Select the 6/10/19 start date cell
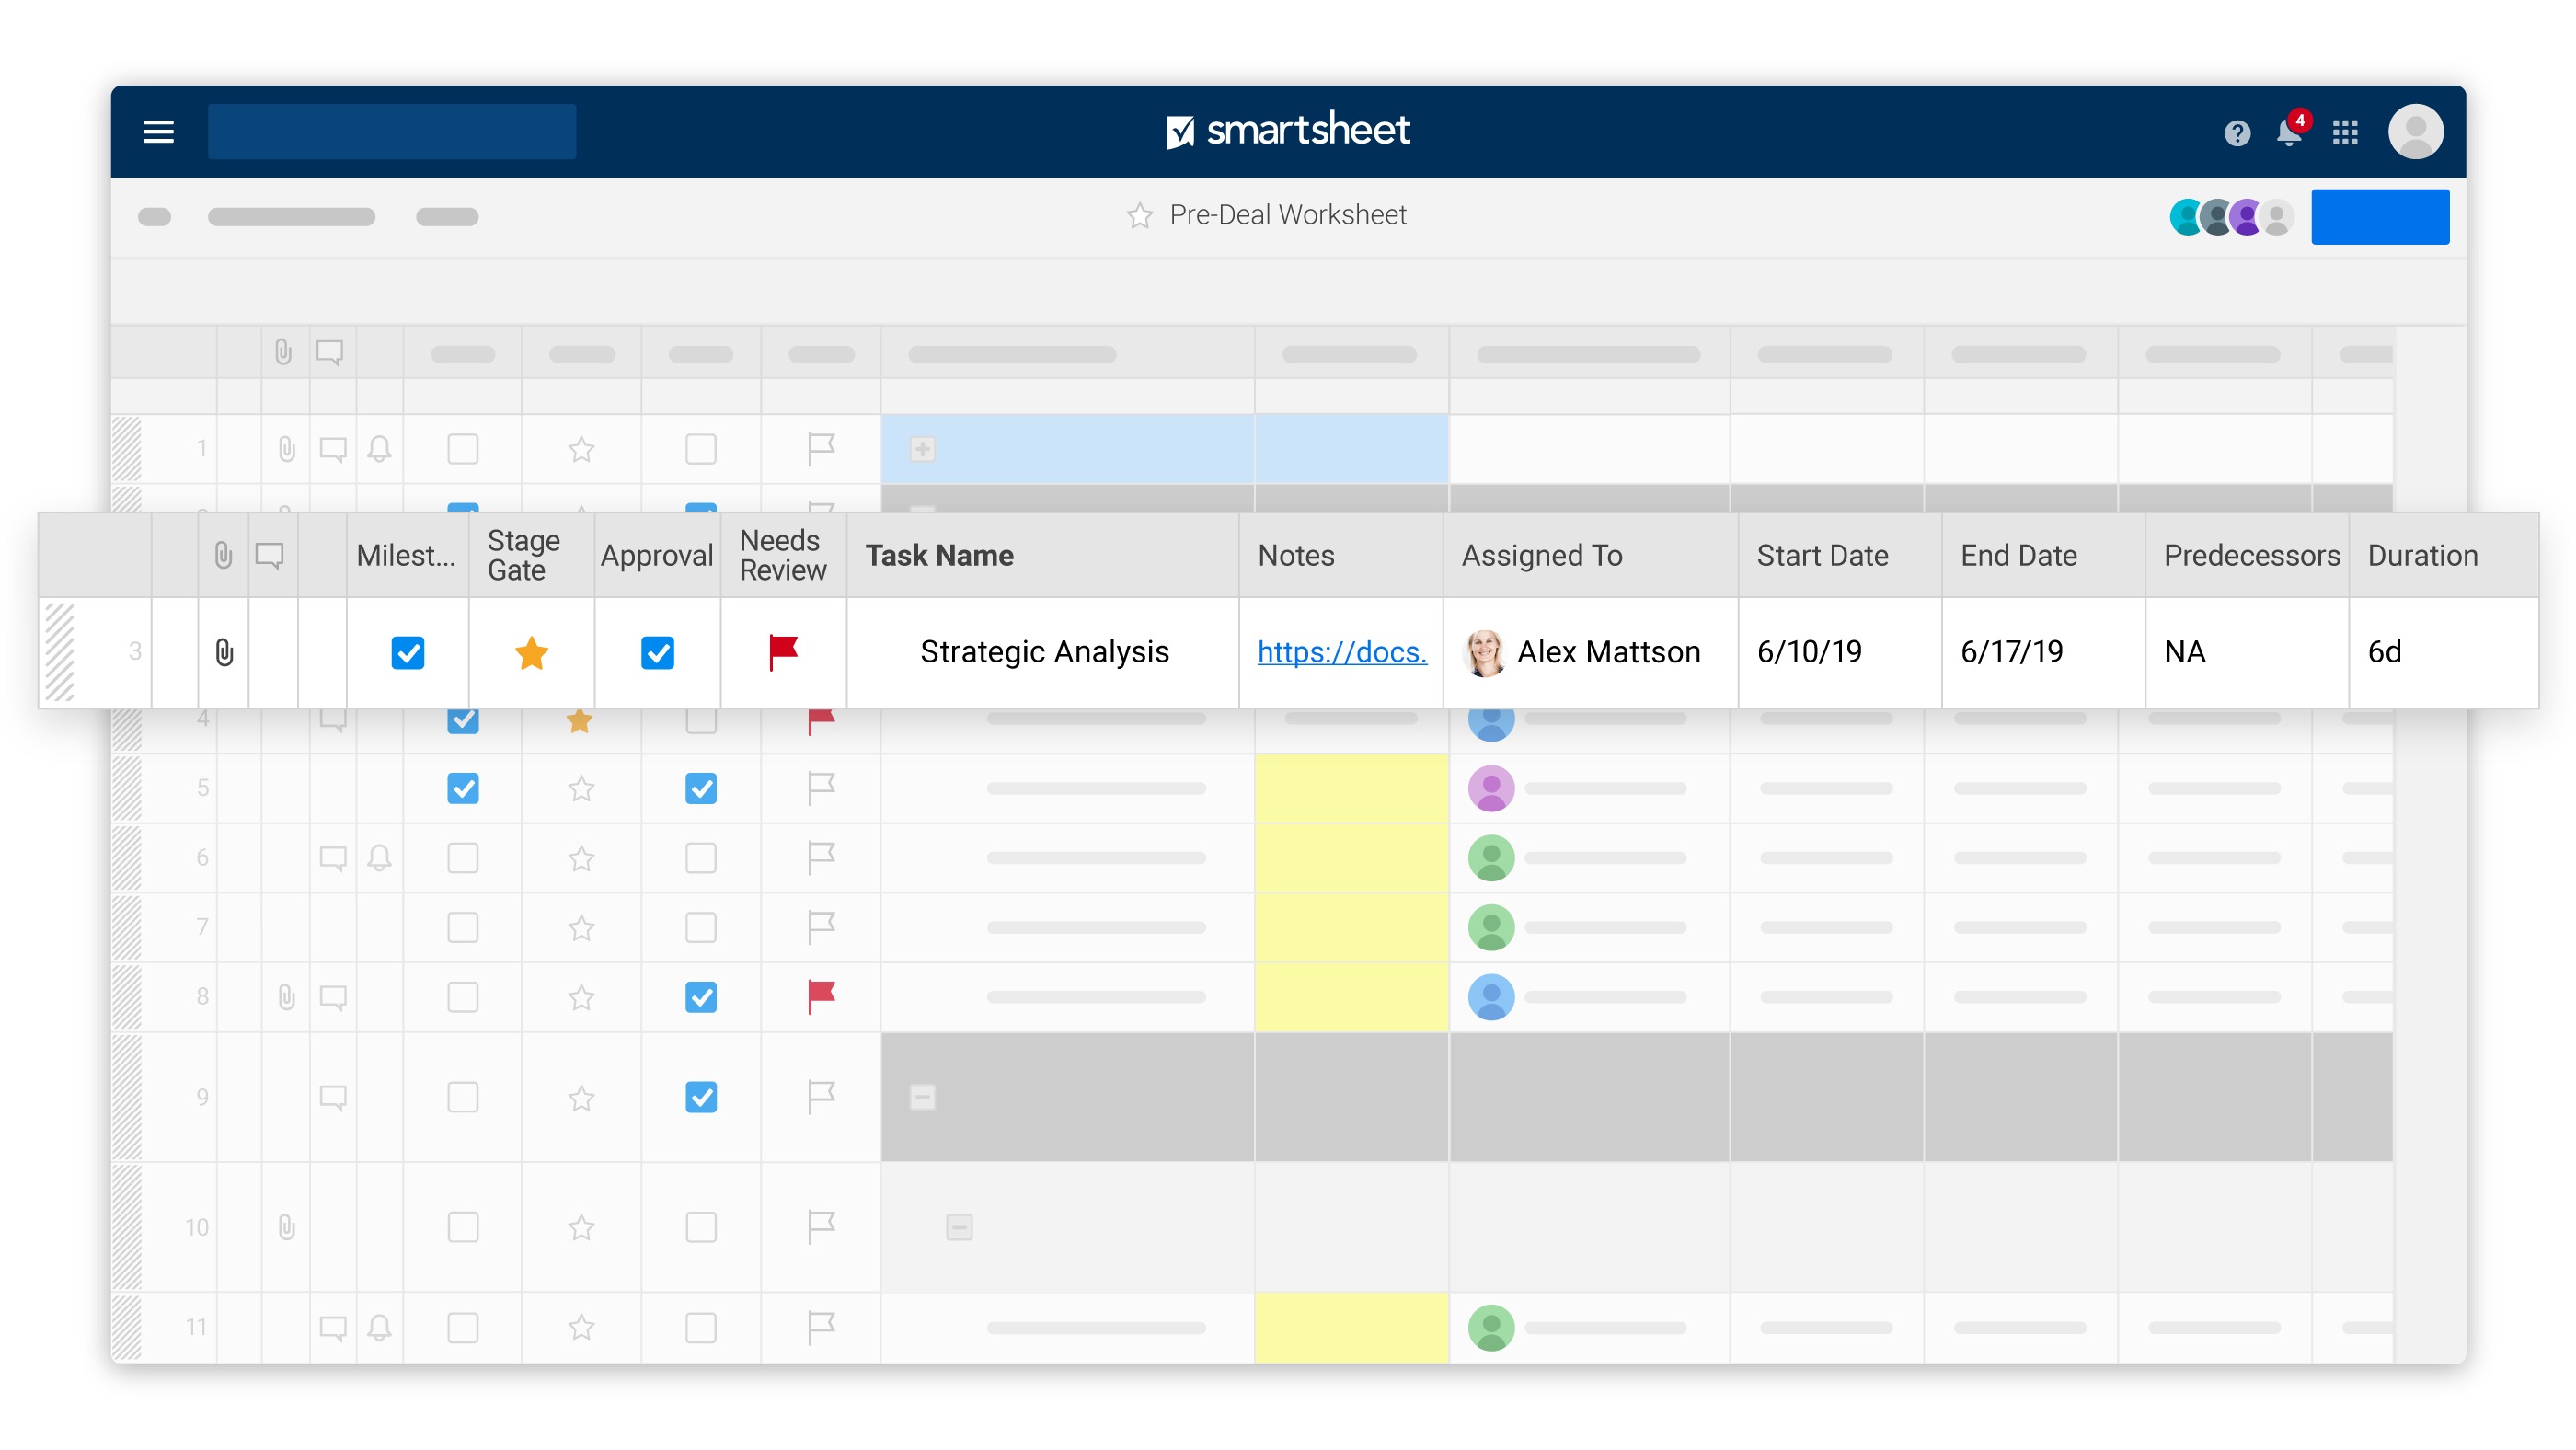The image size is (2576, 1450). (x=1839, y=652)
